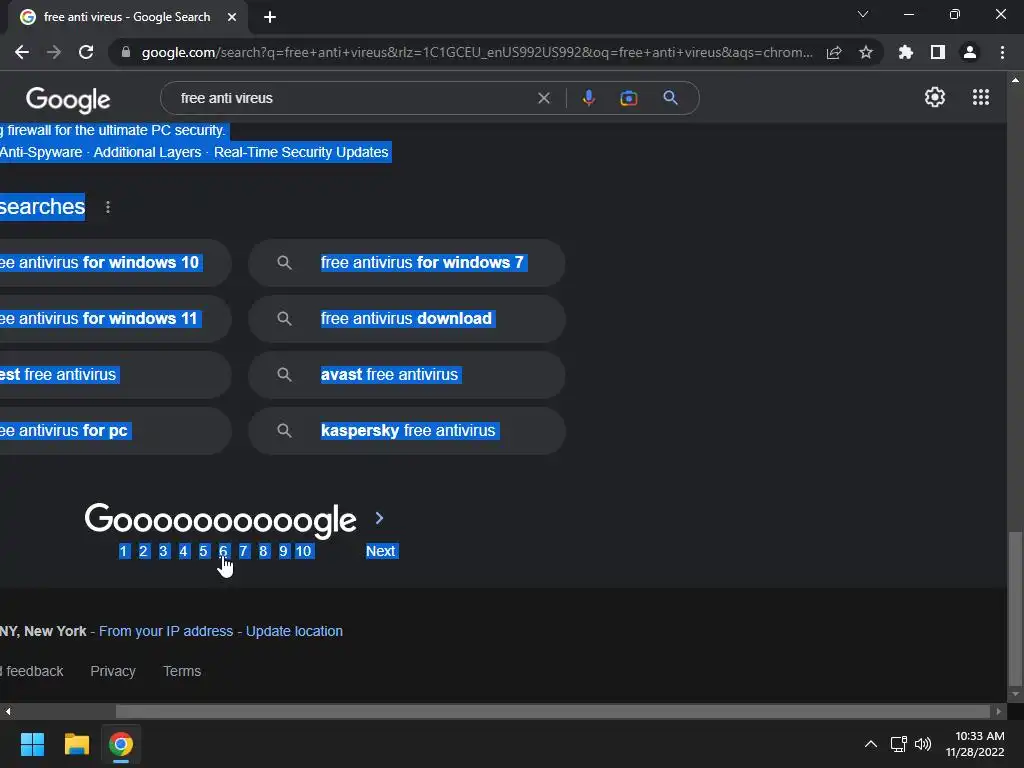Image resolution: width=1024 pixels, height=768 pixels.
Task: Click the address bar URL
Action: (477, 52)
